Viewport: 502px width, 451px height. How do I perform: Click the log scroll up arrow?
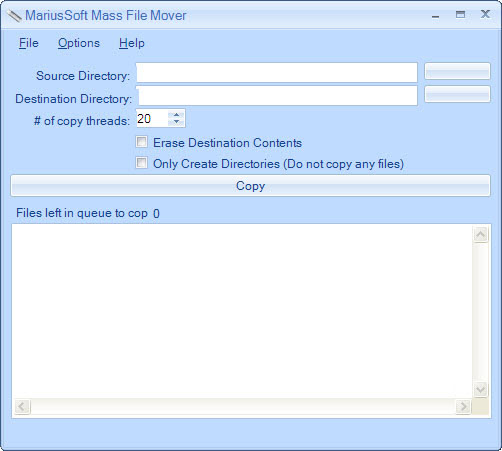[x=481, y=235]
